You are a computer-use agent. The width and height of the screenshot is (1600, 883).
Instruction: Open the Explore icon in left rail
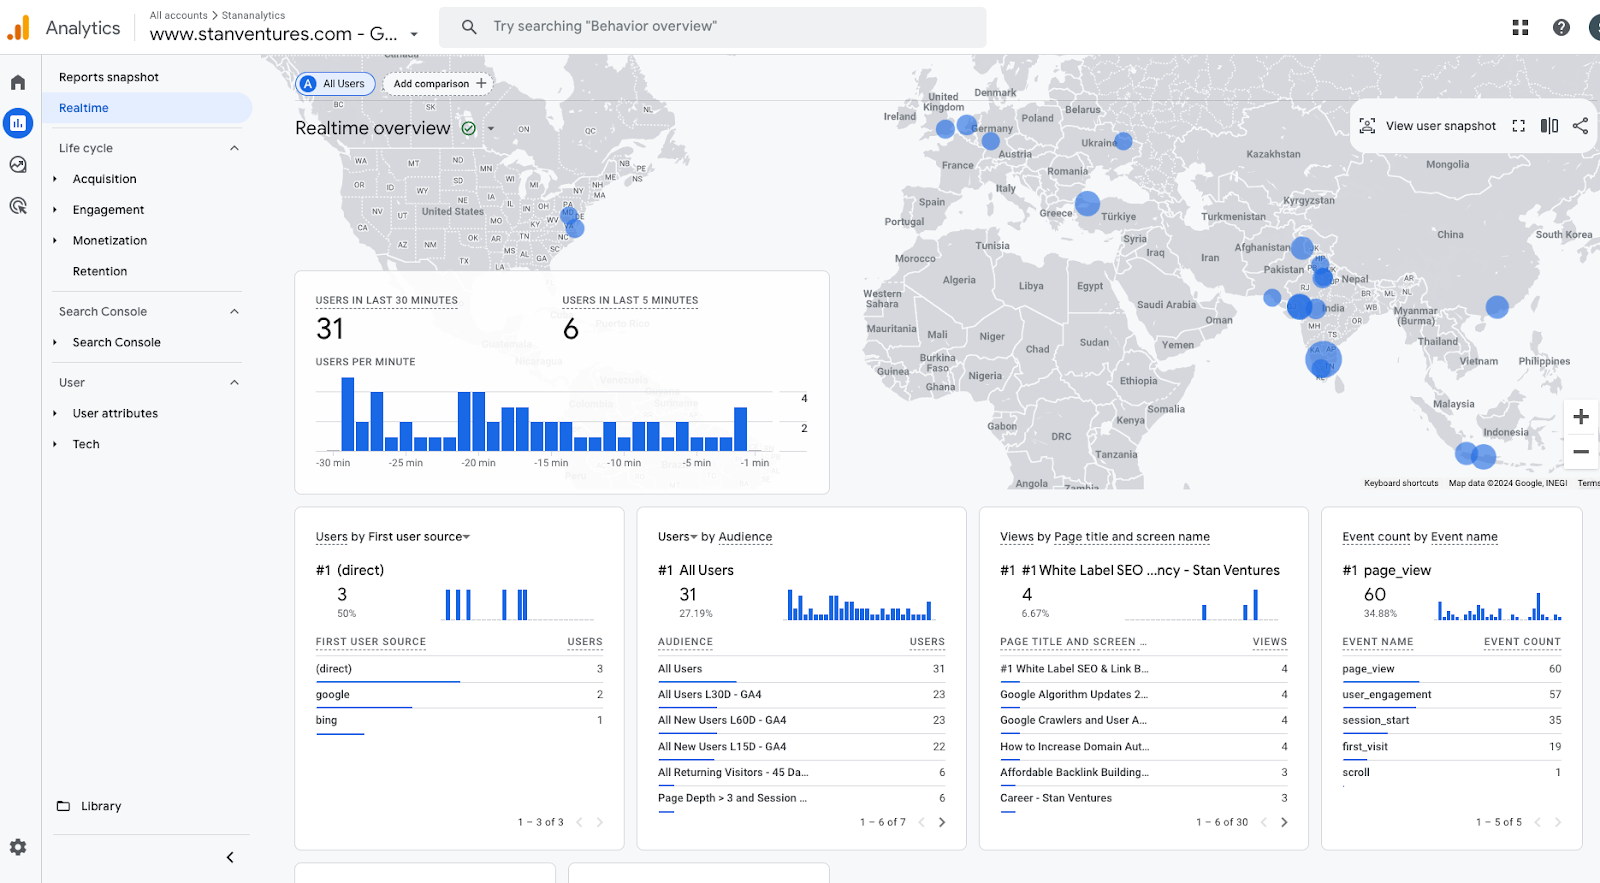click(18, 164)
